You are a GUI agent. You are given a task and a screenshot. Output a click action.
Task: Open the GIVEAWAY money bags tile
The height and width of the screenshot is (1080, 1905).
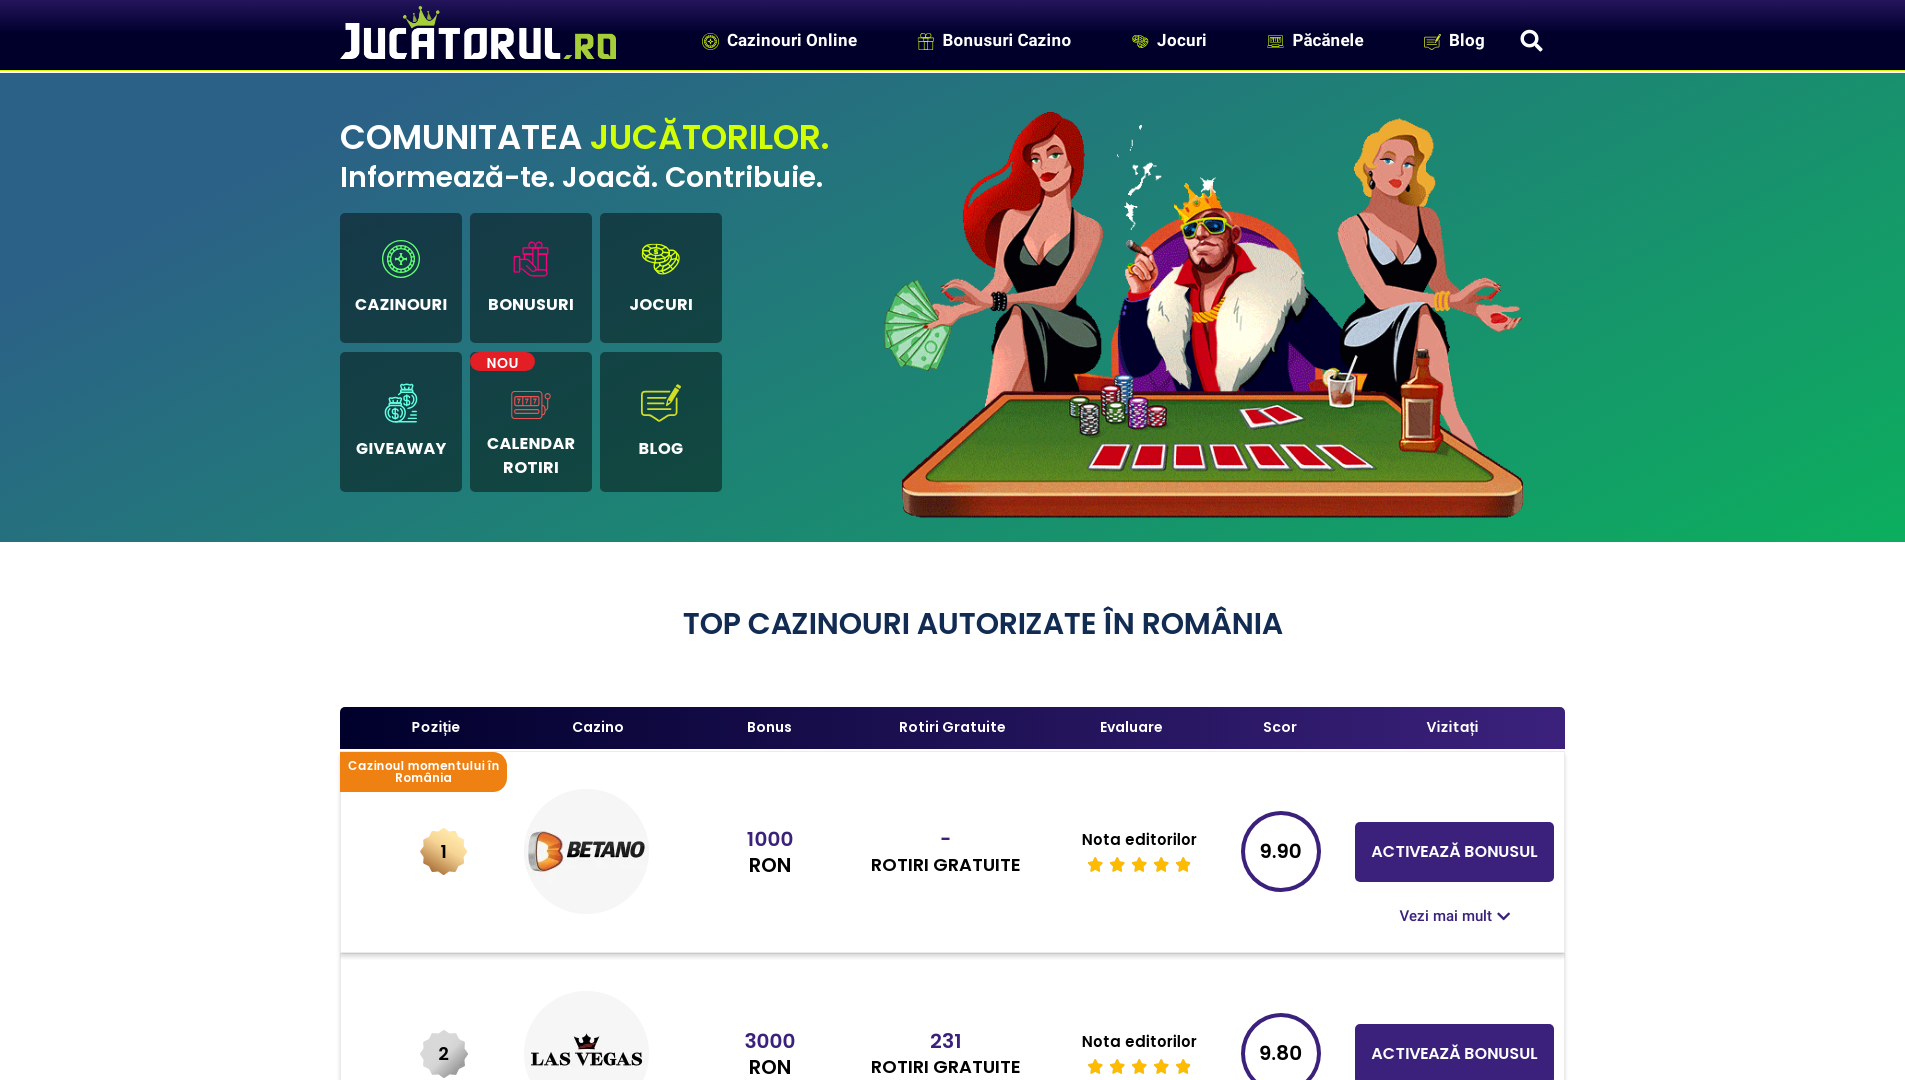tap(401, 422)
